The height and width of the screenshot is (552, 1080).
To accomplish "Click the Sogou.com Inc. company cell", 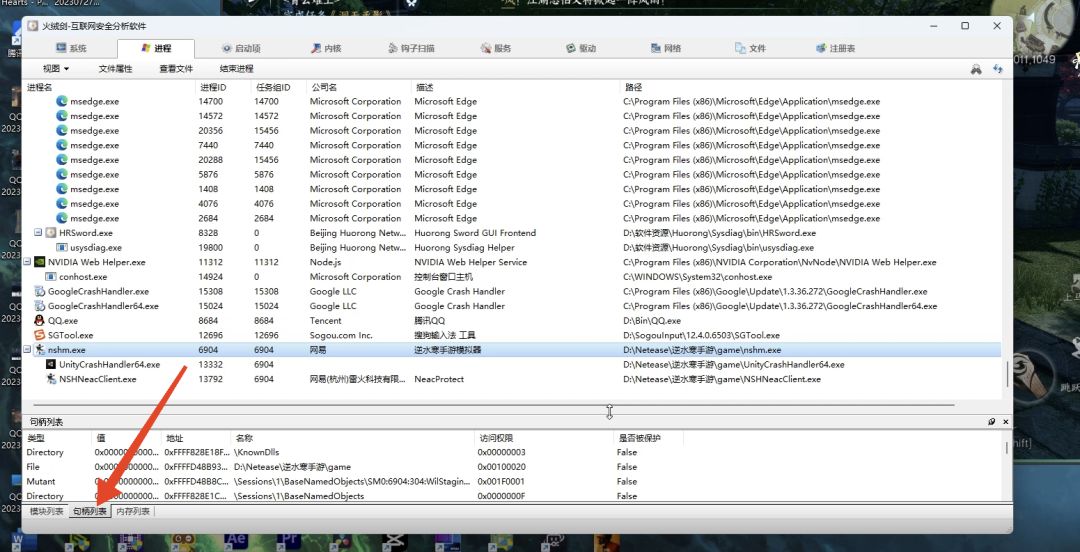I will (341, 335).
